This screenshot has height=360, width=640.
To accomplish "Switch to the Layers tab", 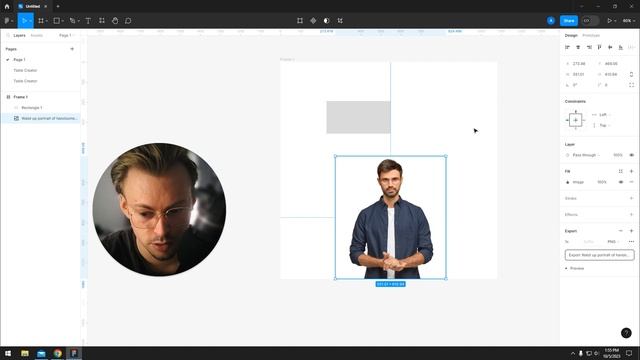I will (x=19, y=36).
